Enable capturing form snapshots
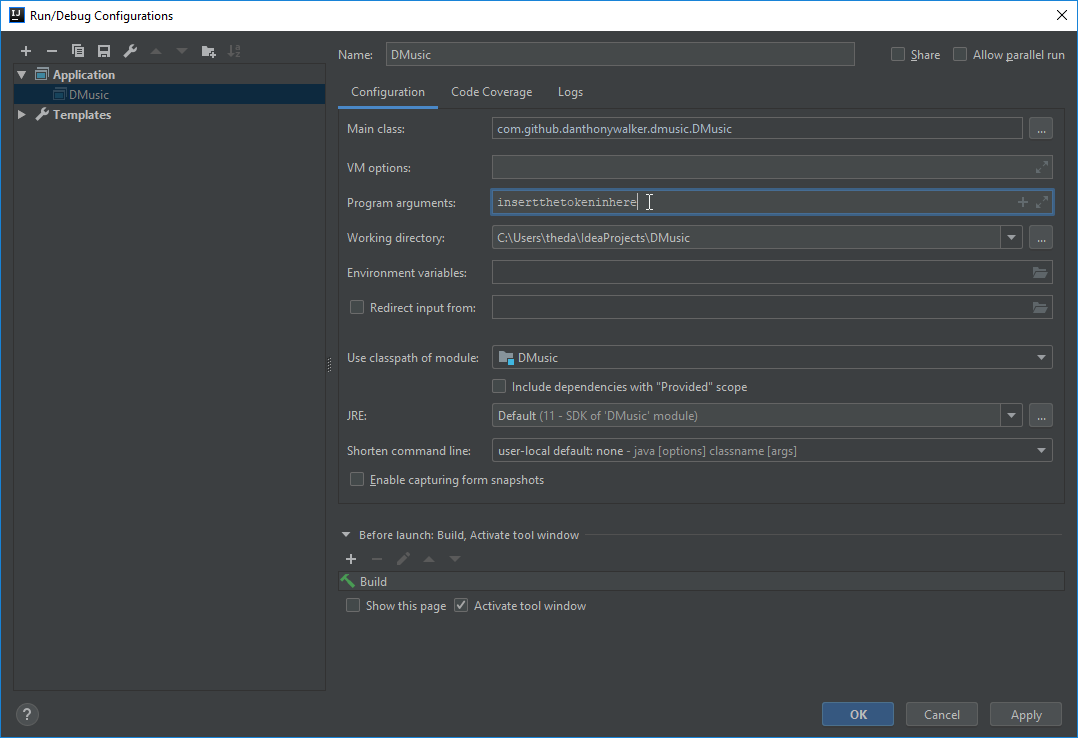 pos(357,479)
